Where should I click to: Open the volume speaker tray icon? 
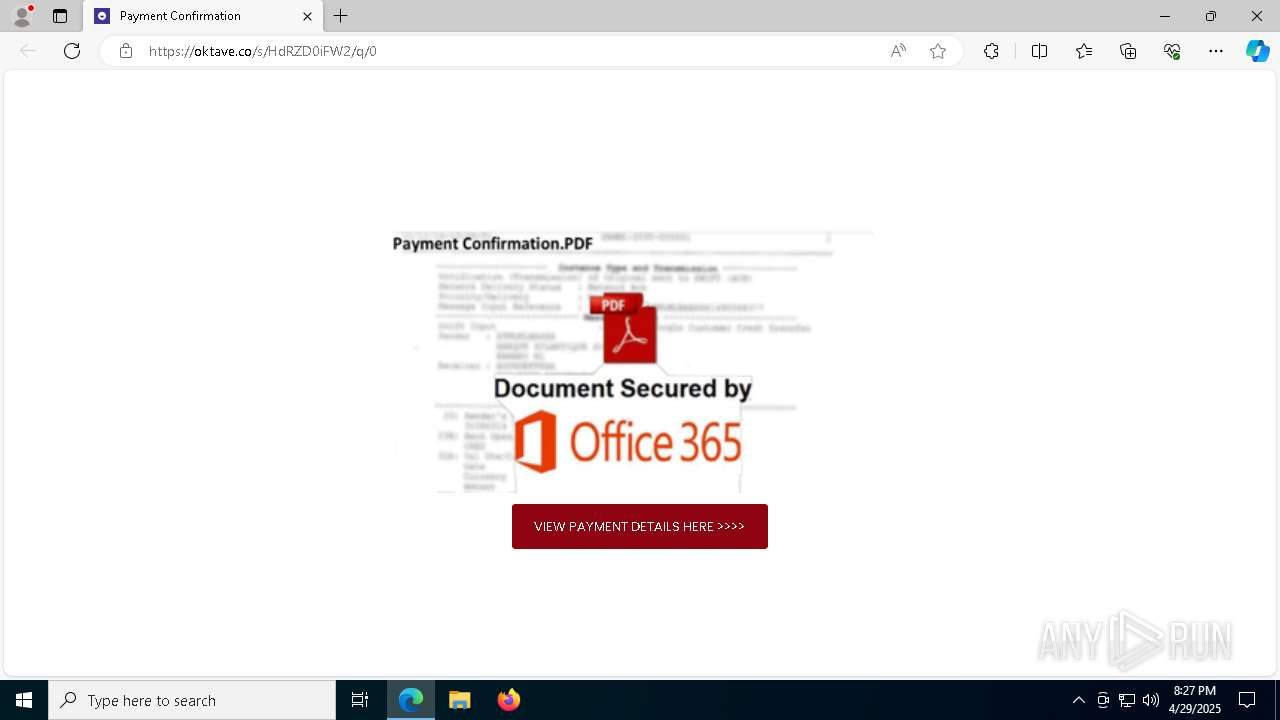(1151, 700)
